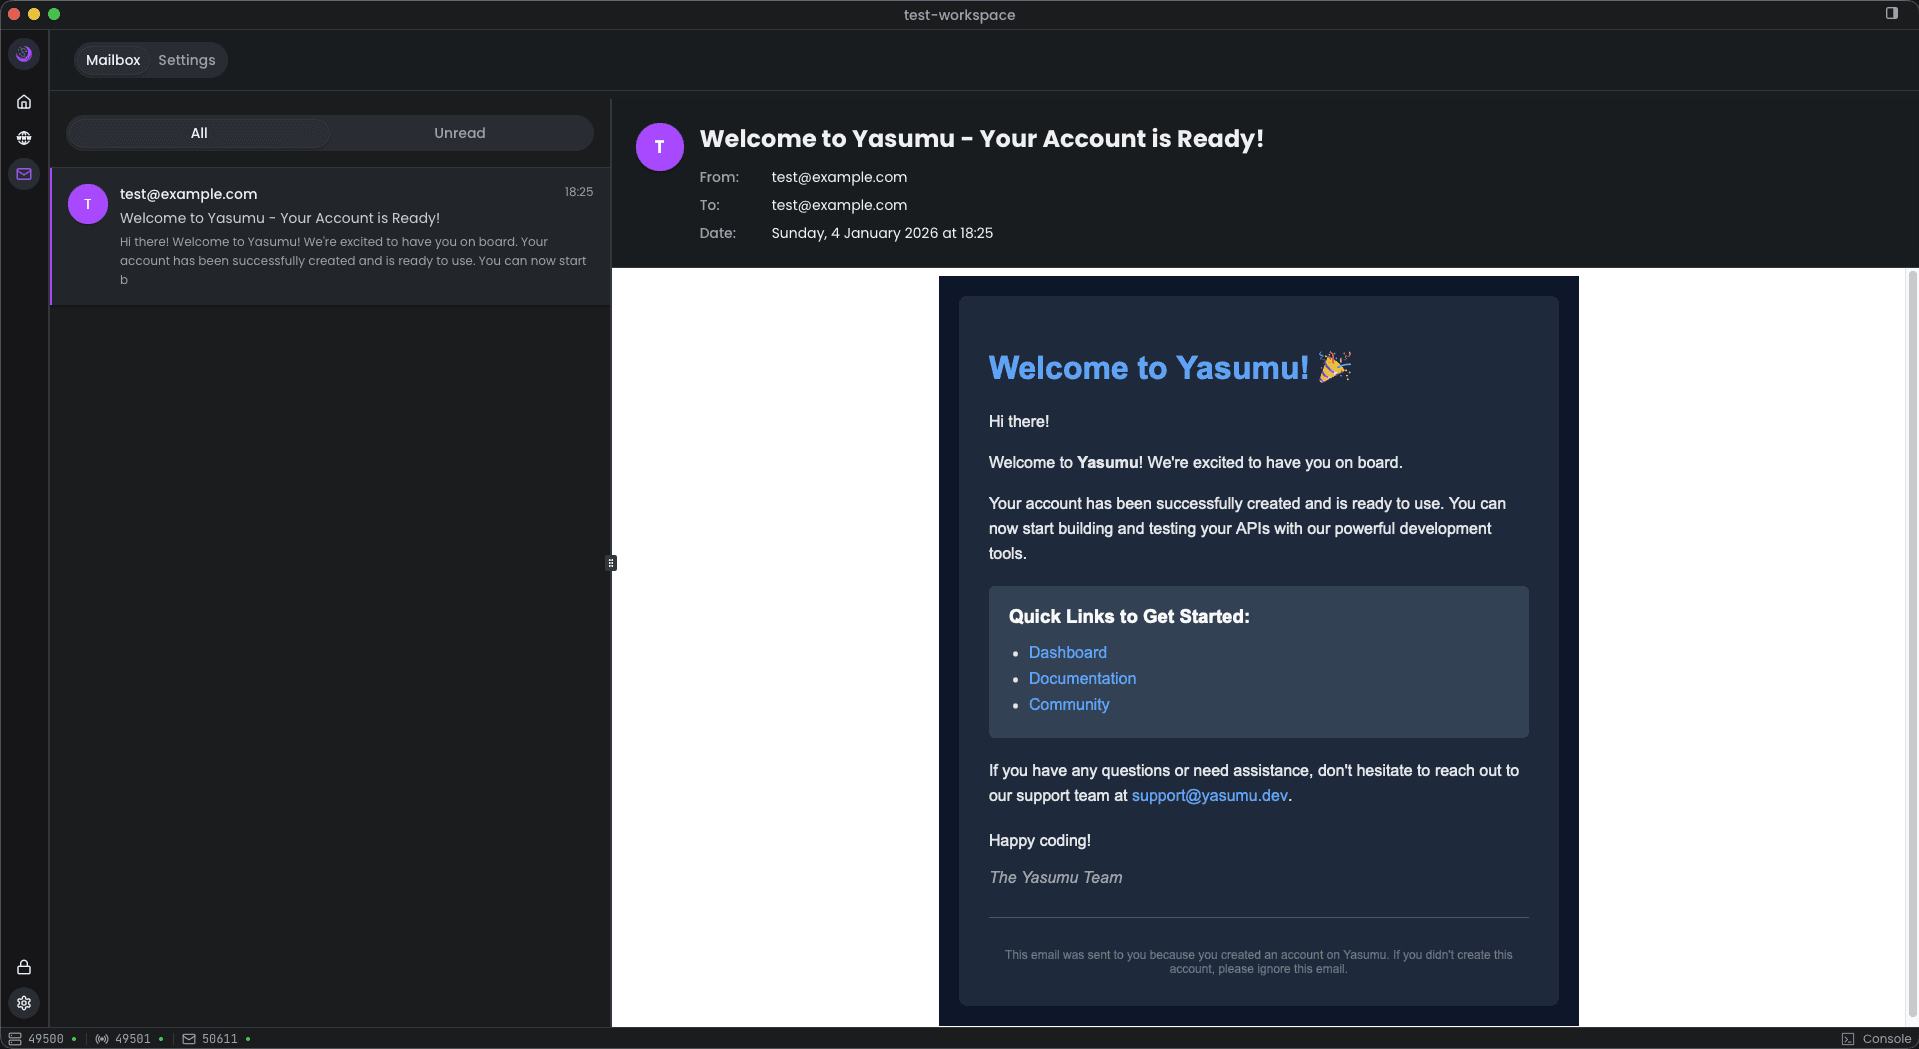Click the support@yasumu.dev email link
The width and height of the screenshot is (1919, 1049).
pyautogui.click(x=1209, y=796)
